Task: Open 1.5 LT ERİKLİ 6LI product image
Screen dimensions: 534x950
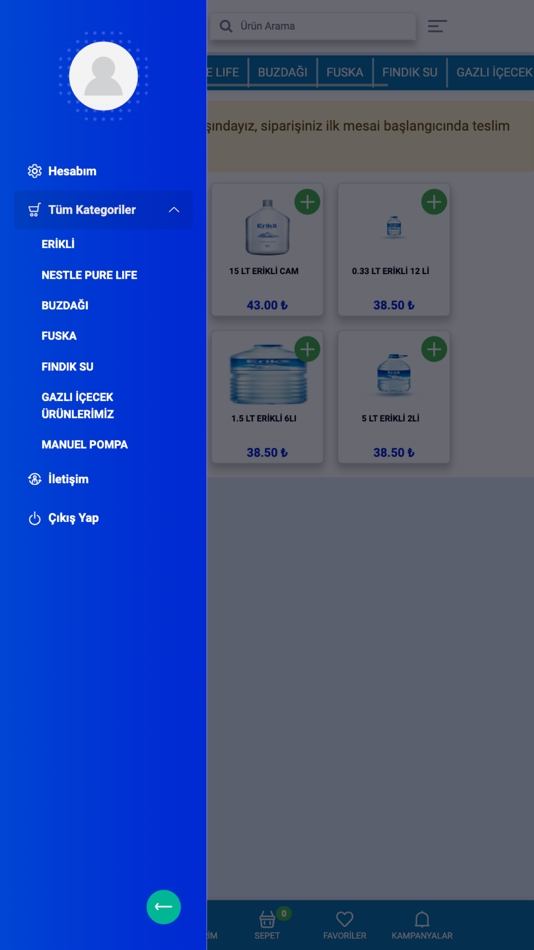Action: [x=268, y=374]
